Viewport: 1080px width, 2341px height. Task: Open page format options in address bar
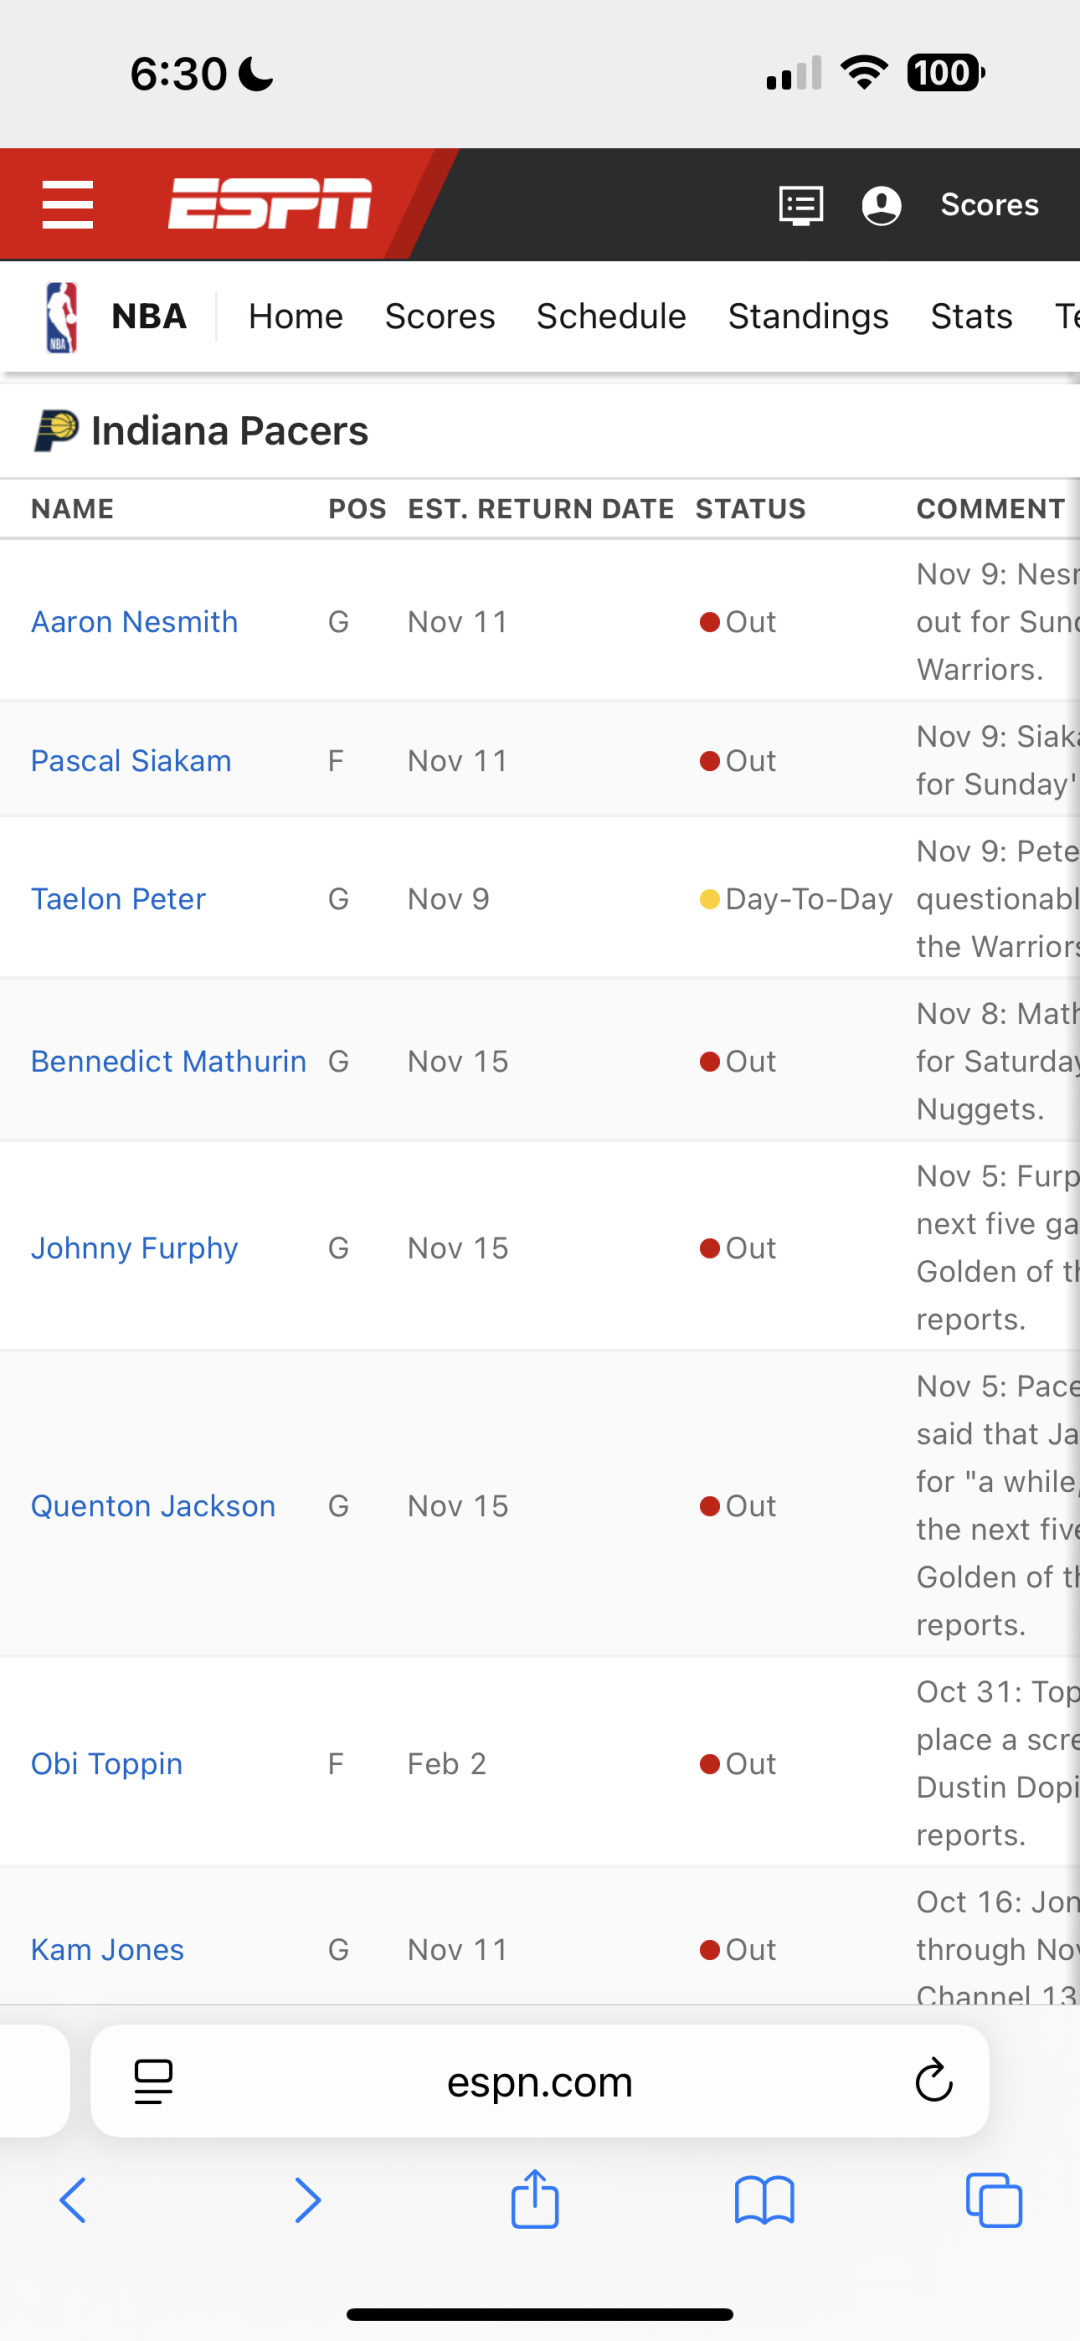pos(153,2081)
